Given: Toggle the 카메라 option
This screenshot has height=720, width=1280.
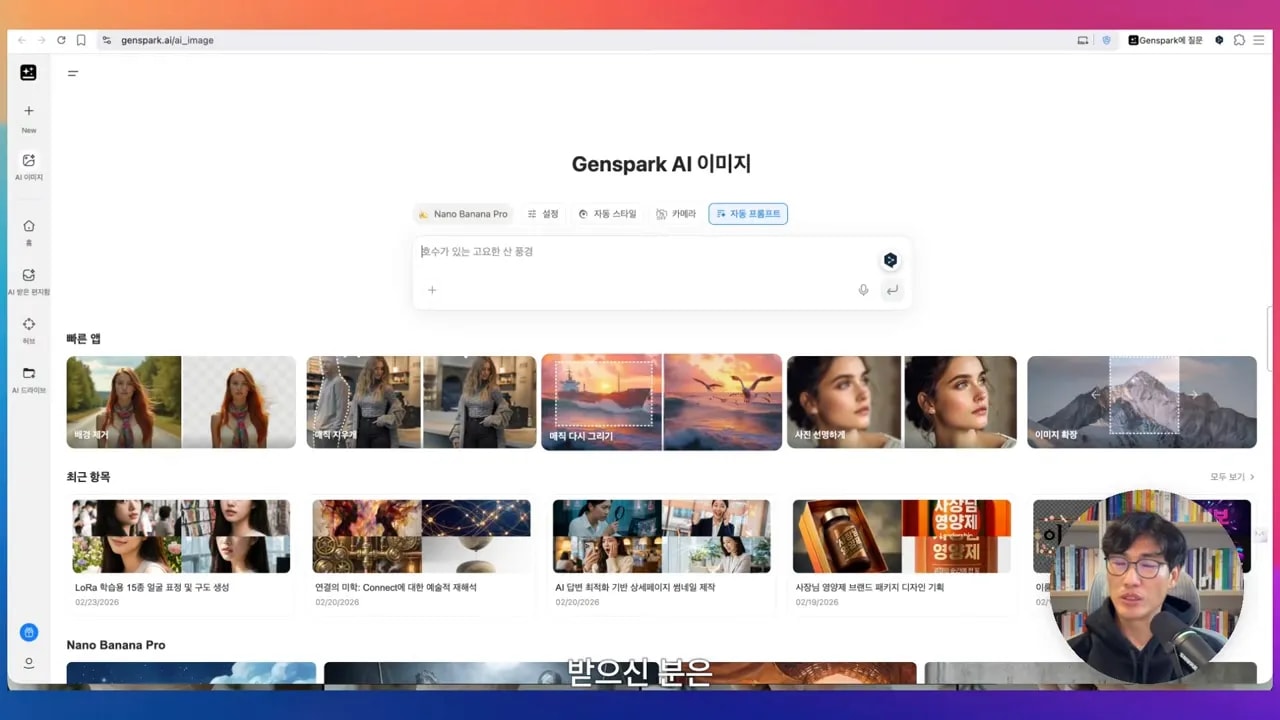Looking at the screenshot, I should click(x=677, y=213).
